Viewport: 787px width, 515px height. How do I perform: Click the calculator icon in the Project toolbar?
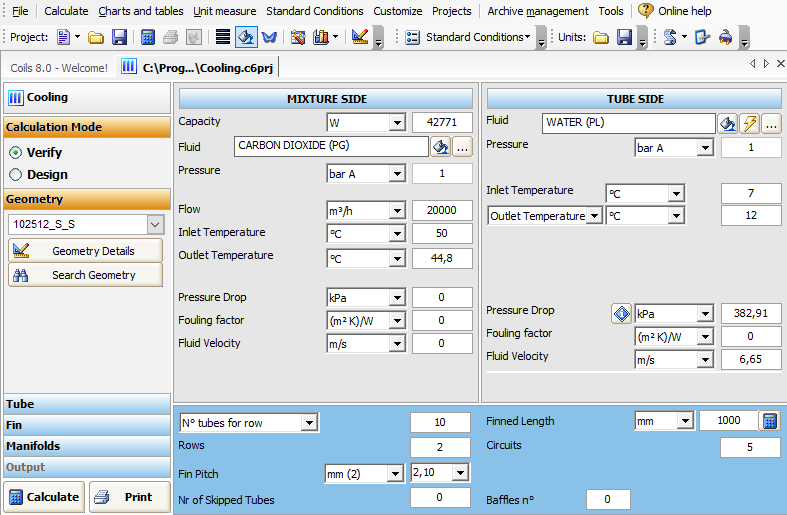148,37
